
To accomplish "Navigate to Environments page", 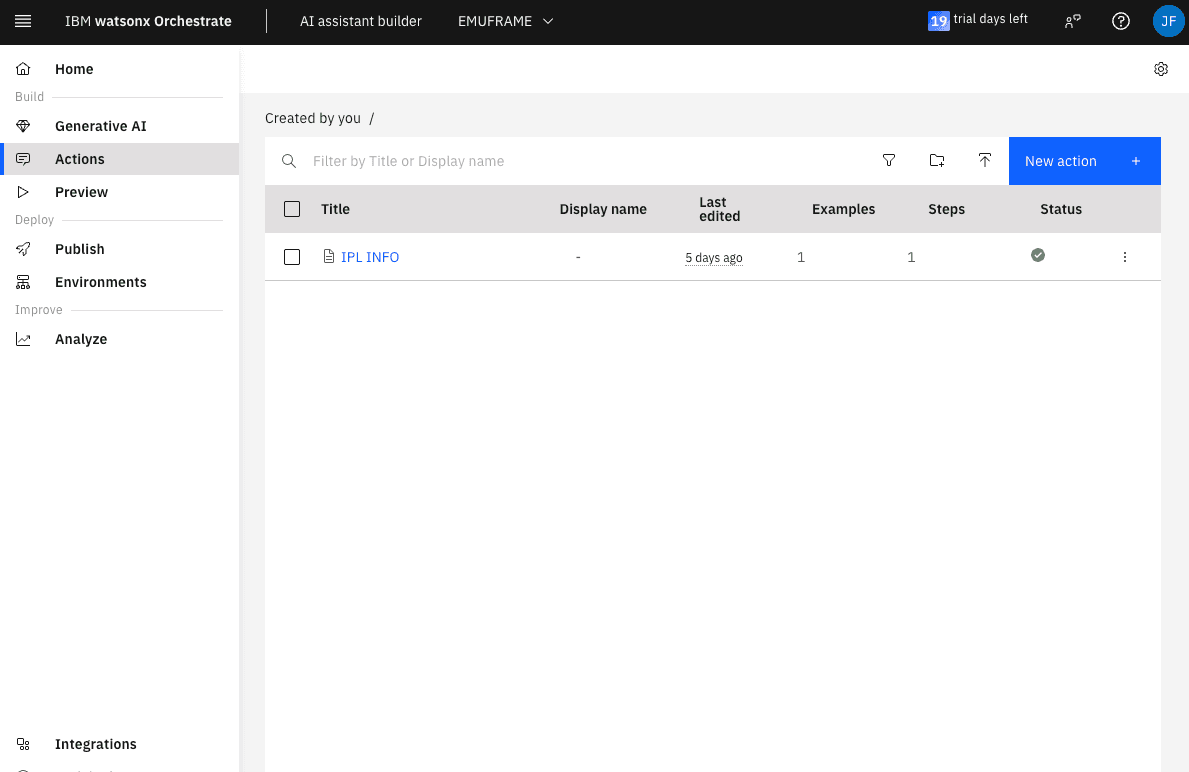I will coord(100,282).
